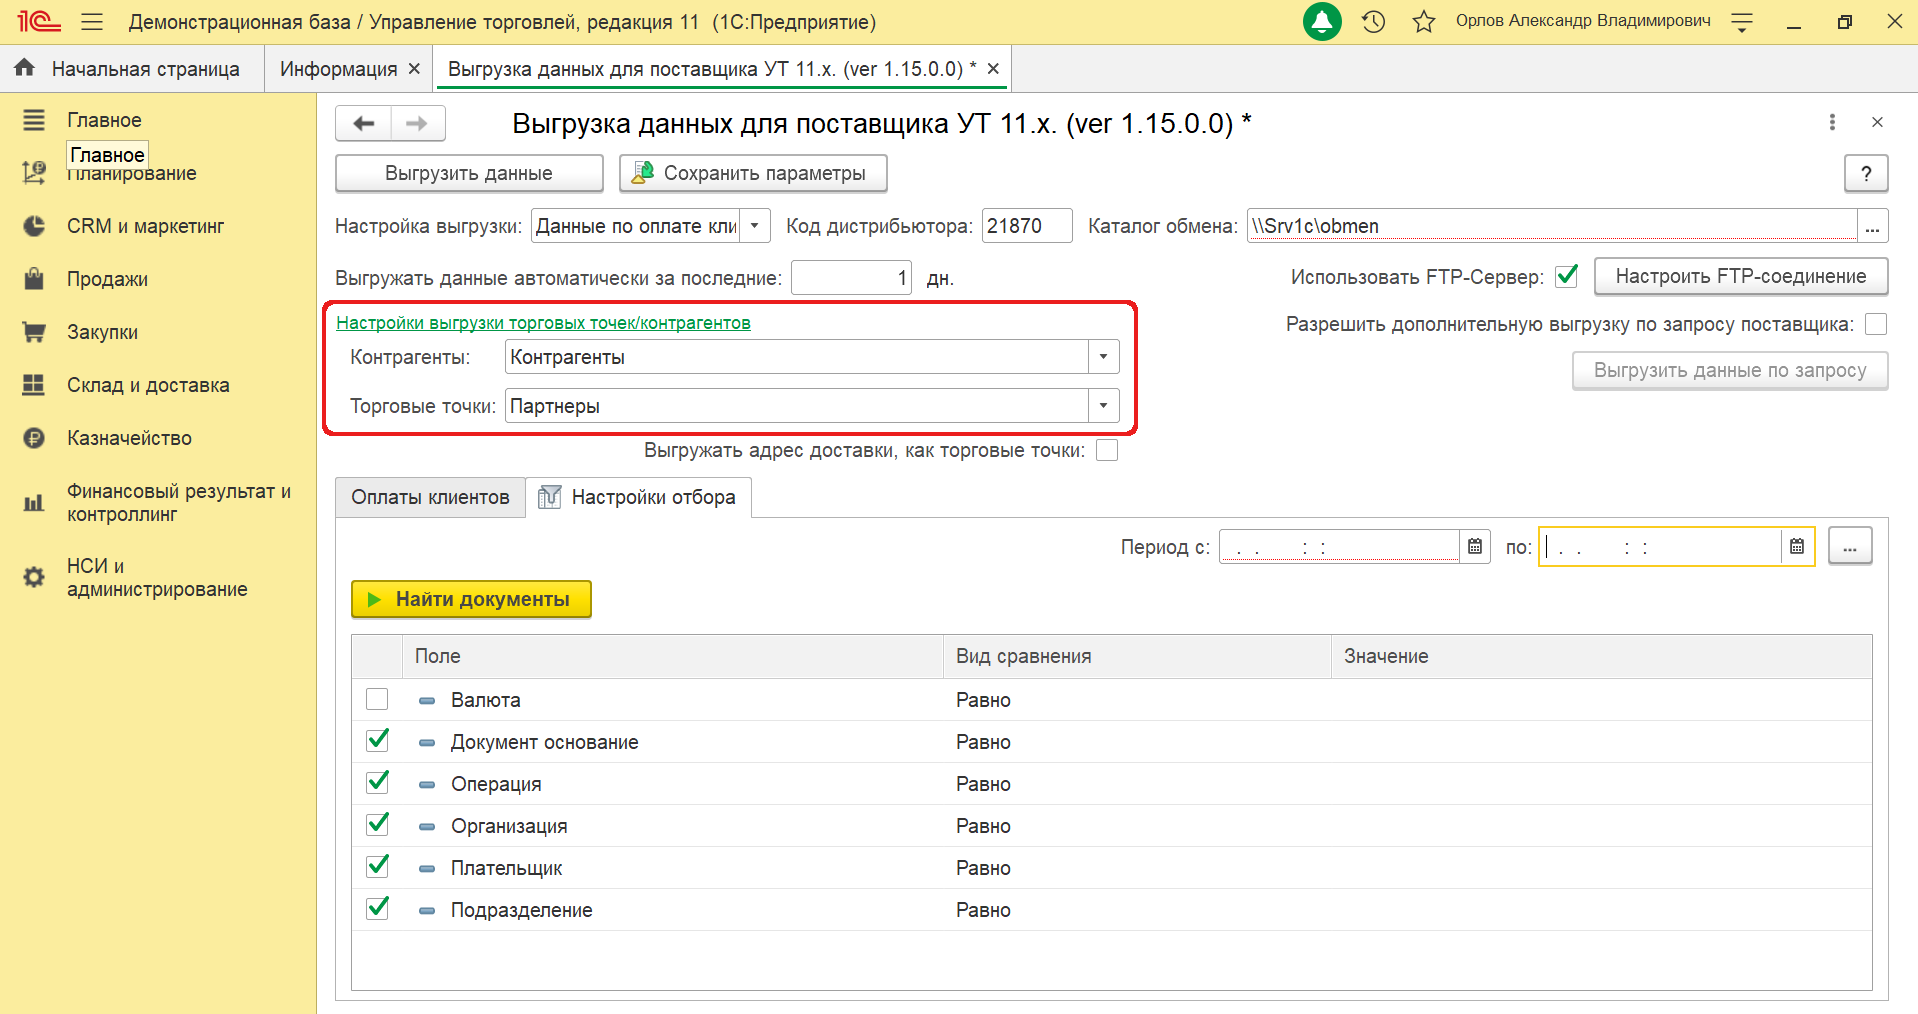Open favorites star icon

click(1424, 21)
